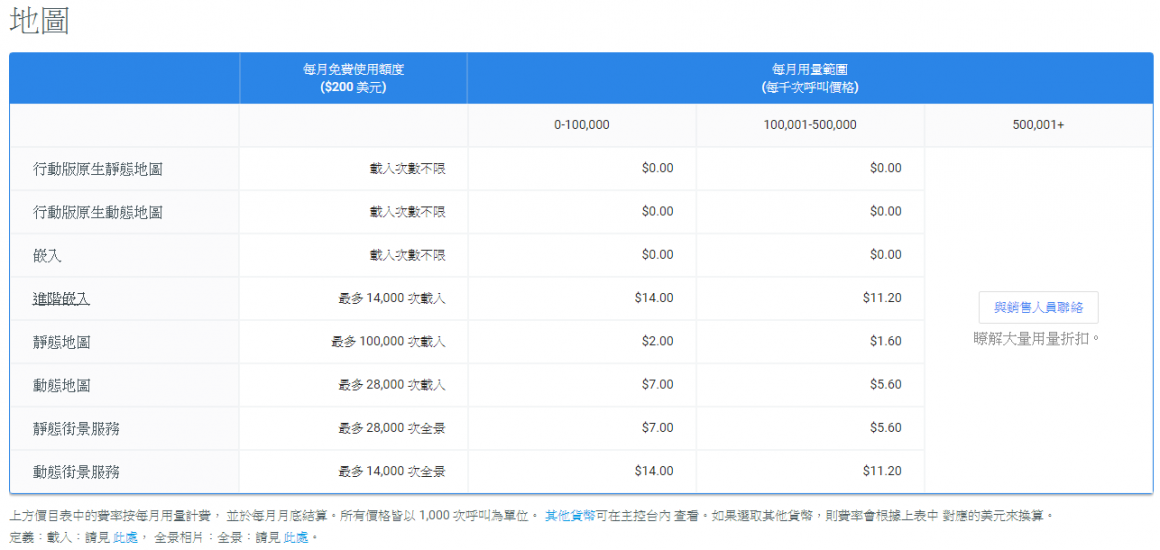Select the 每月免費使用額度 column header
The image size is (1160, 550).
[354, 78]
